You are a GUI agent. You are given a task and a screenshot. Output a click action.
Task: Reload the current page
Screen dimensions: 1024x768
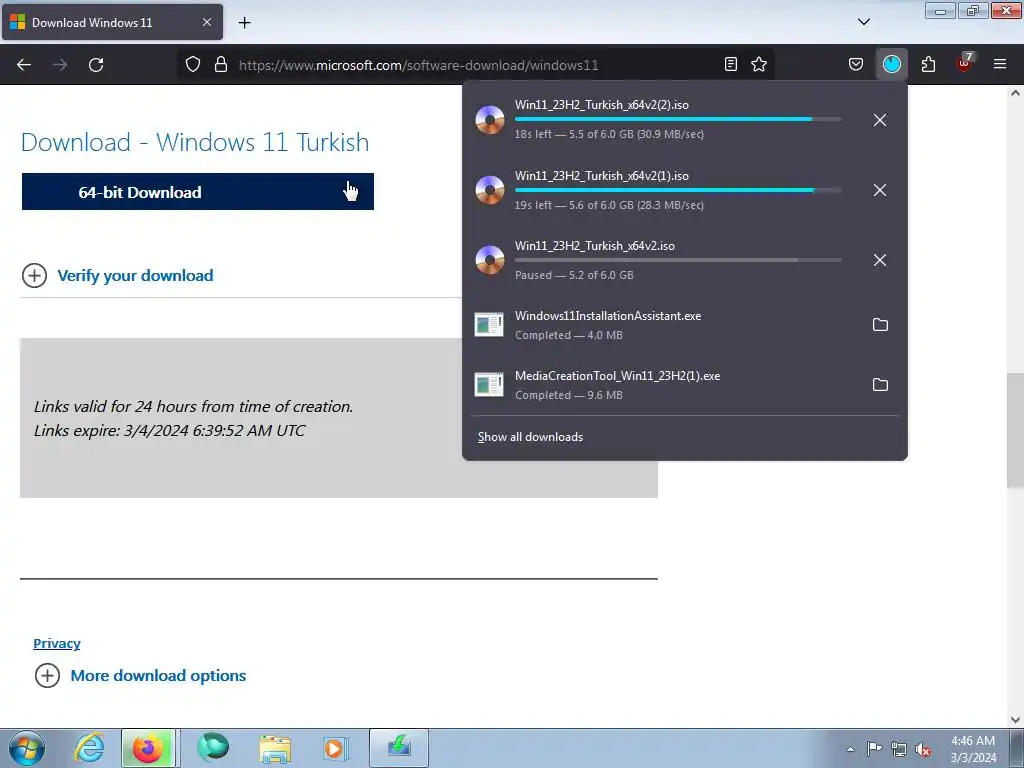96,65
